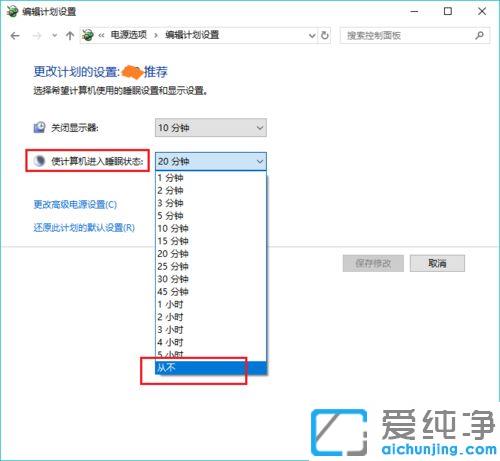Select 5 分钟 from sleep list
The height and width of the screenshot is (461, 500).
(211, 216)
